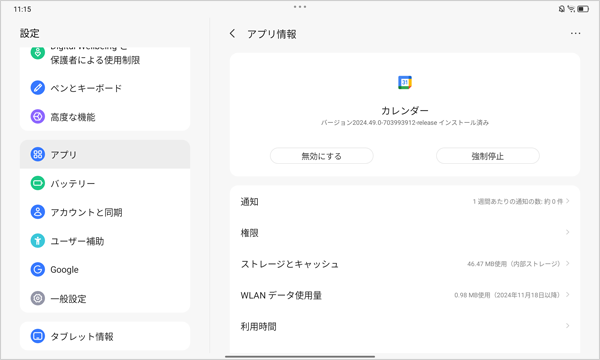Select Google settings item
This screenshot has width=600, height=360.
(105, 269)
